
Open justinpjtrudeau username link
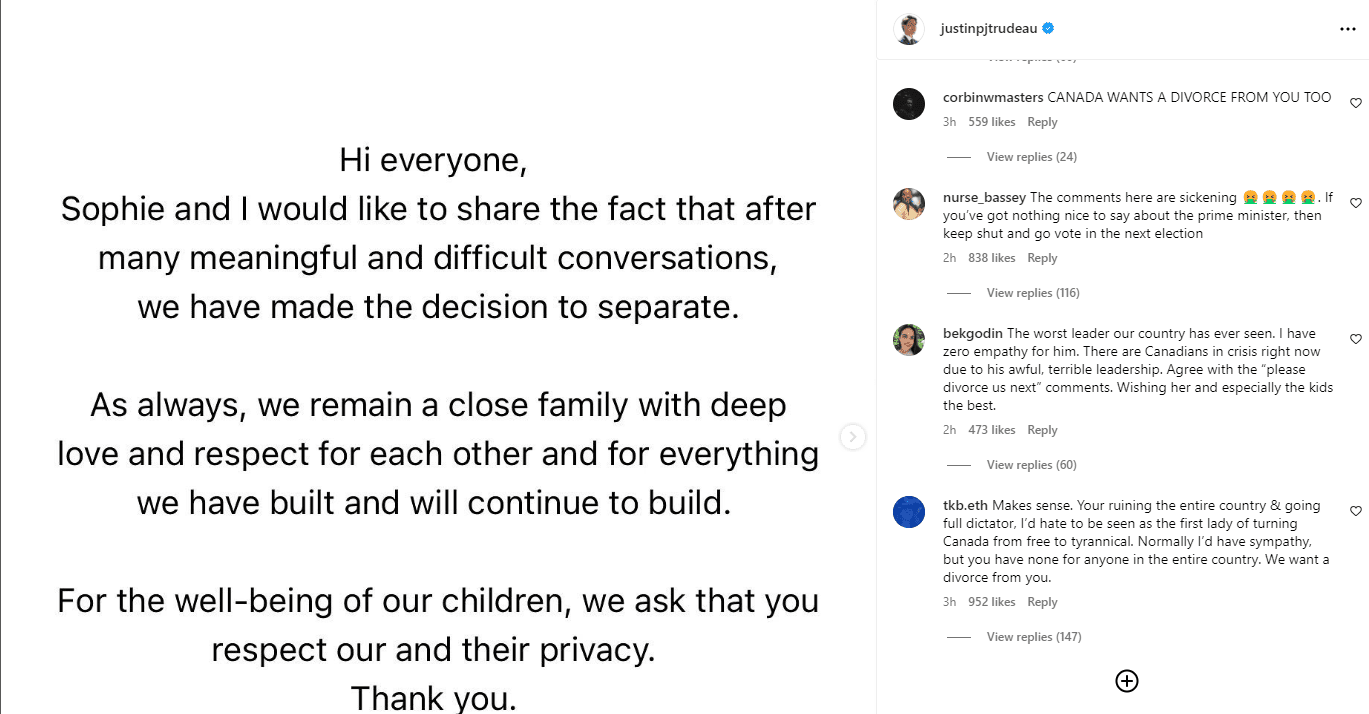[988, 29]
